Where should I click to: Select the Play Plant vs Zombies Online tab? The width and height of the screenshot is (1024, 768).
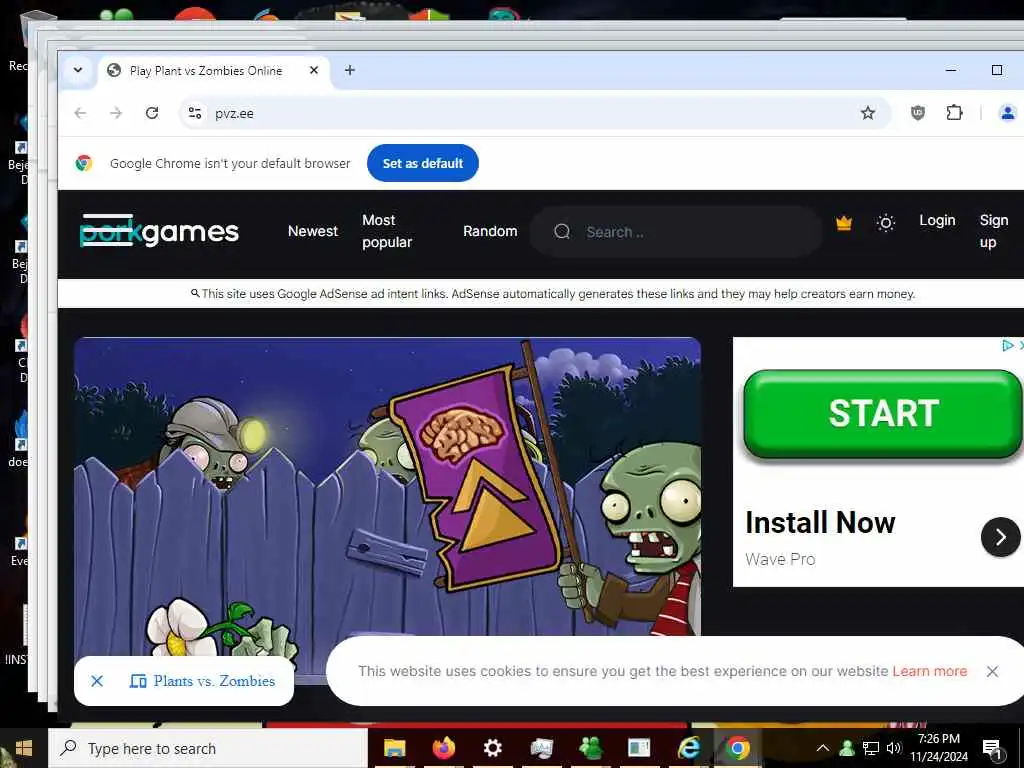206,71
